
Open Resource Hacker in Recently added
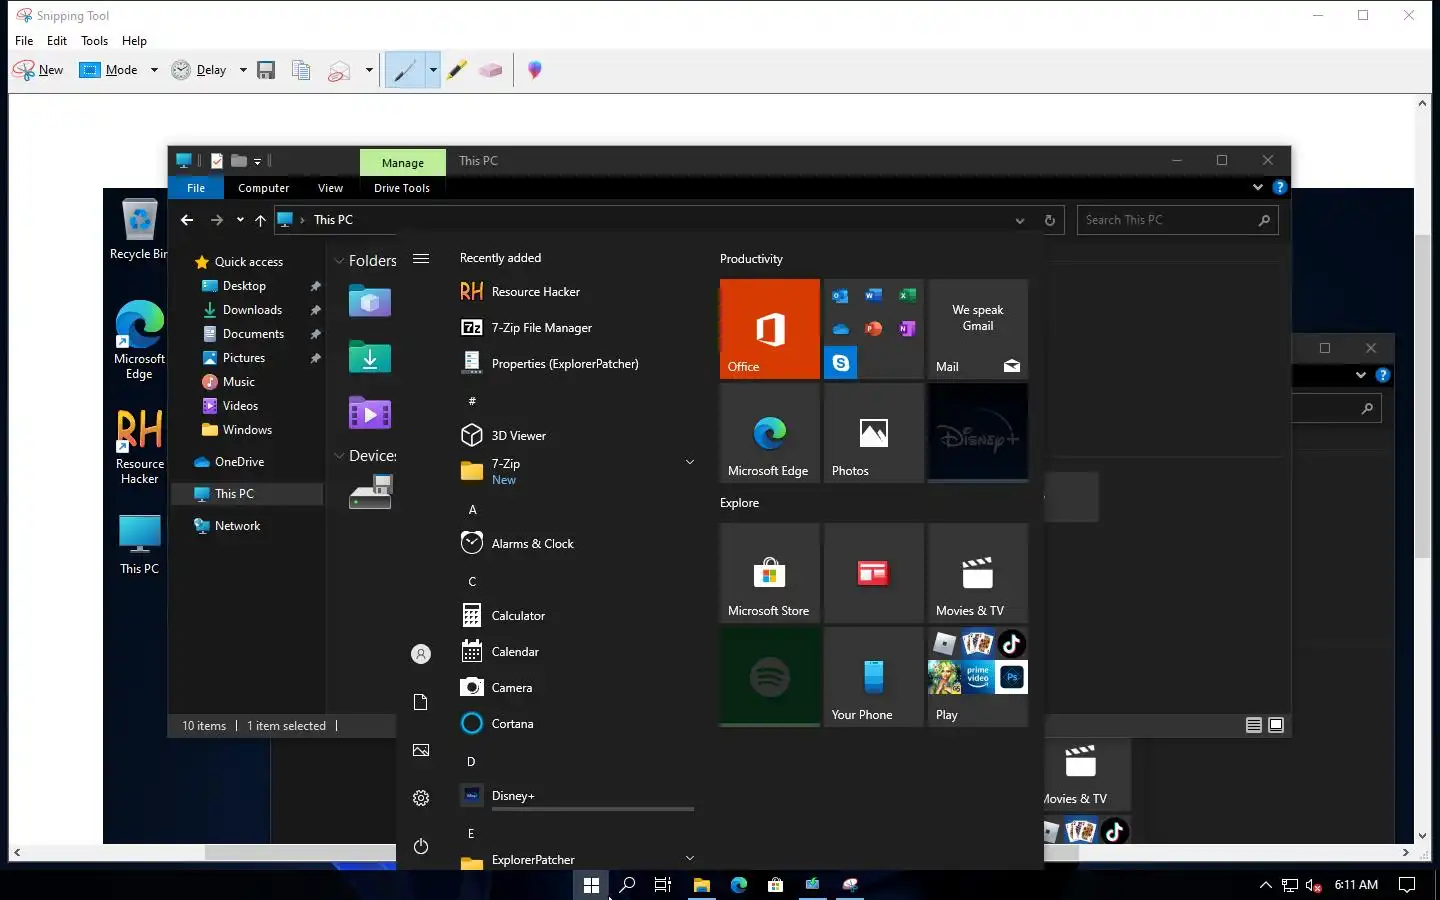click(x=576, y=292)
